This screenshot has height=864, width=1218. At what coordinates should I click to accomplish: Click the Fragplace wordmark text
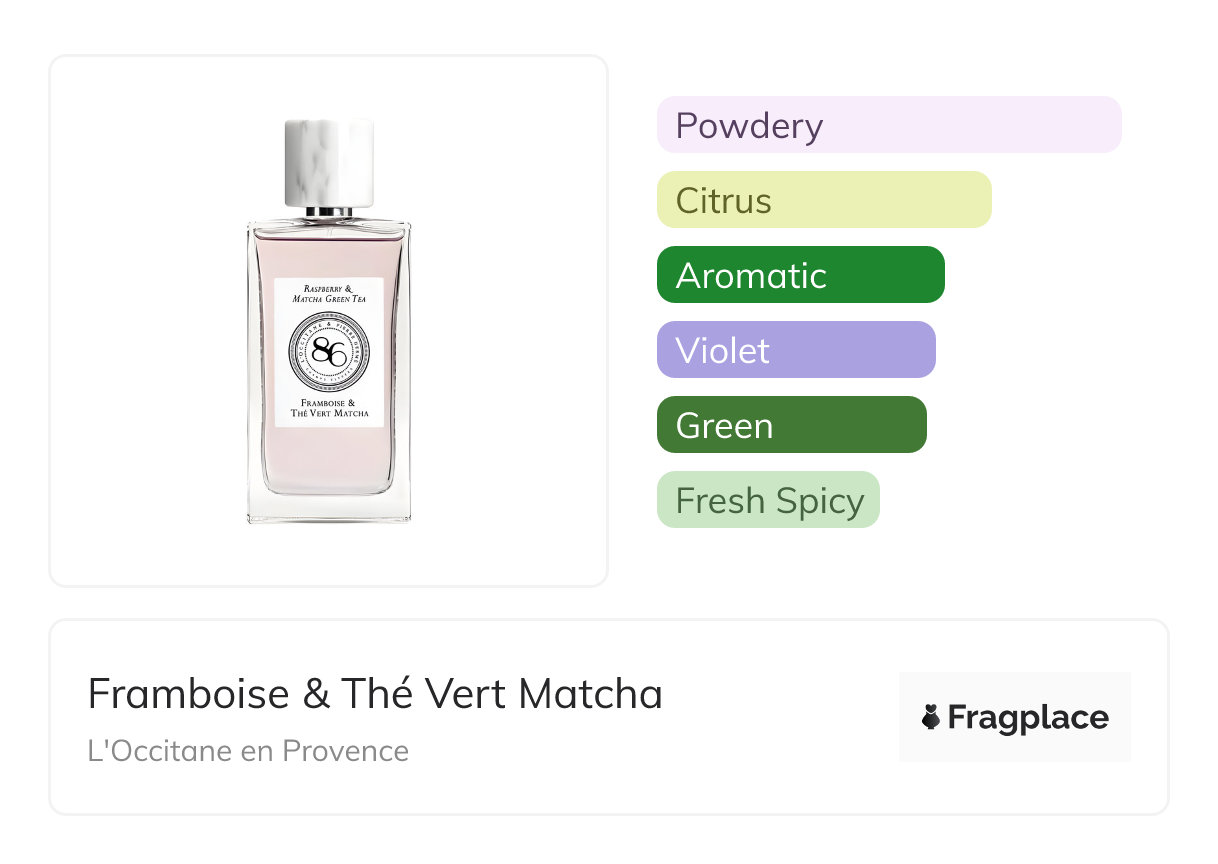point(1028,718)
